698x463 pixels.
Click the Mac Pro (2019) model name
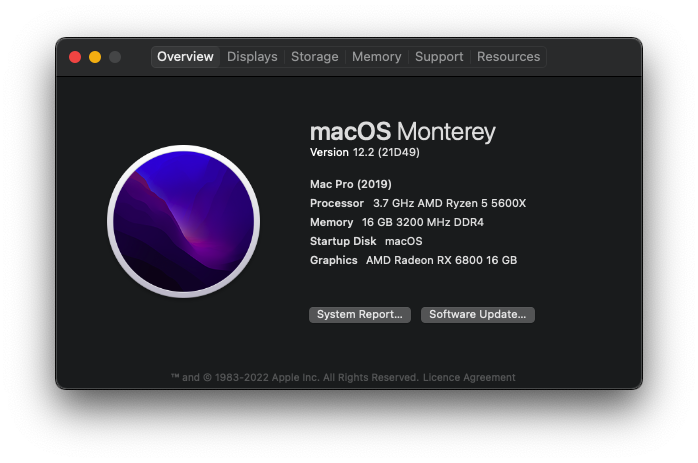351,184
